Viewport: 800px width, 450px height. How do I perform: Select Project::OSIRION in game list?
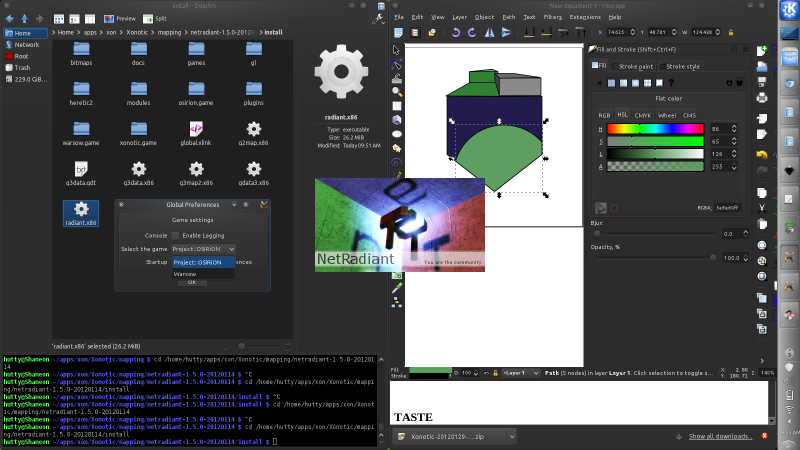coord(204,262)
